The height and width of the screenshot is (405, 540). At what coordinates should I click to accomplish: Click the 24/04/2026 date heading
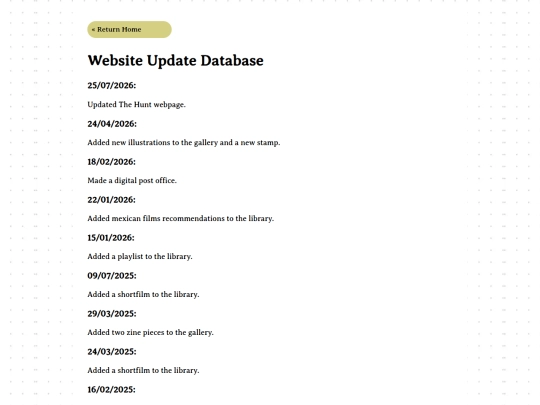[112, 124]
